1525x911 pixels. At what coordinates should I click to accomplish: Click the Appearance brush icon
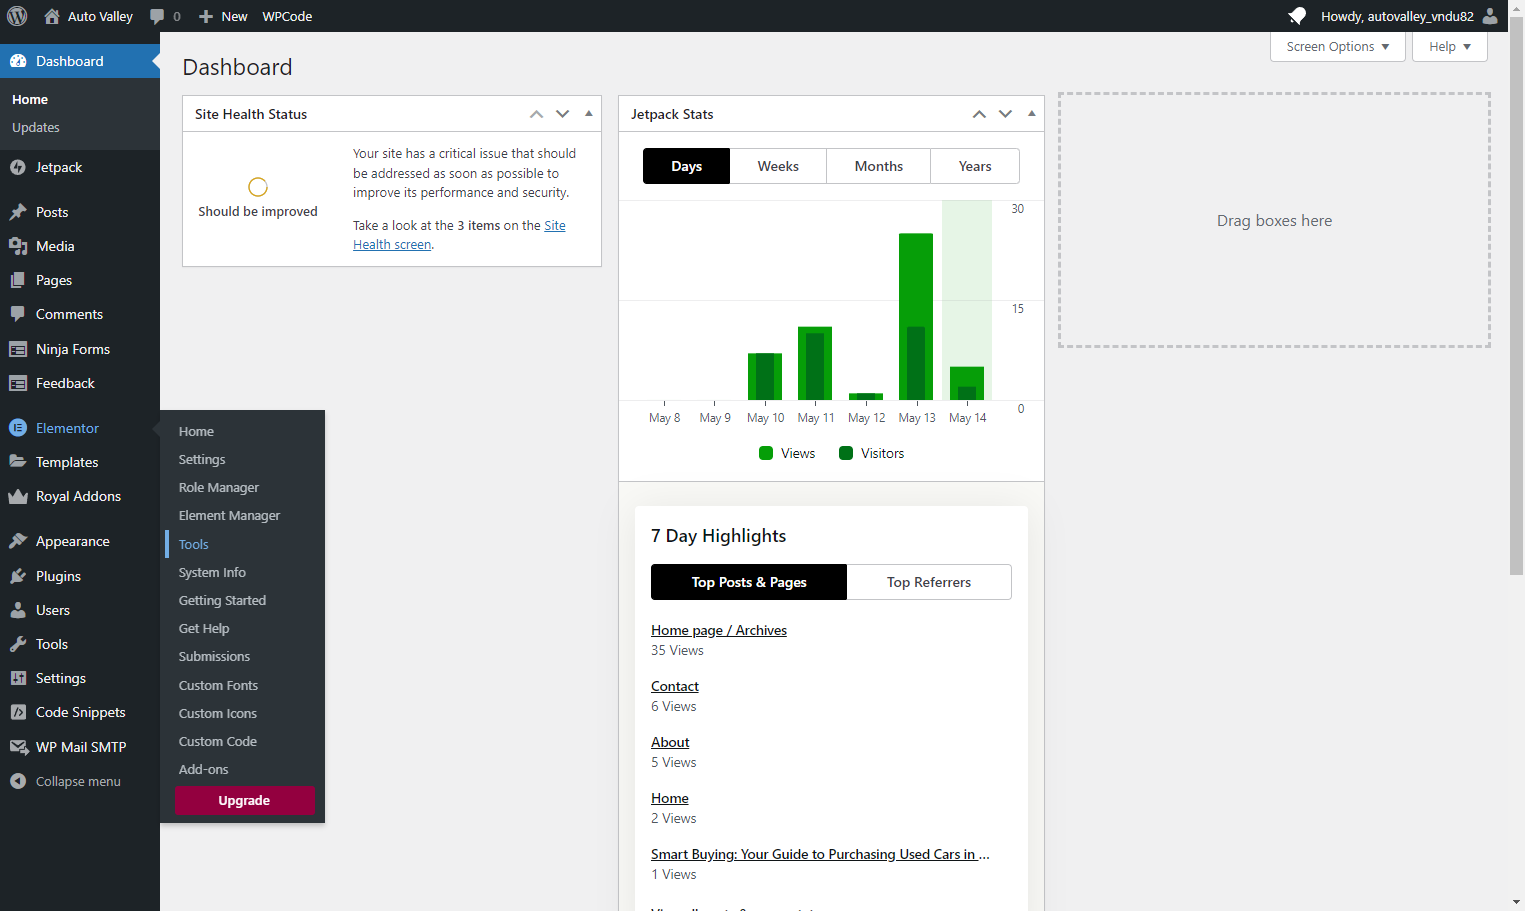tap(18, 541)
